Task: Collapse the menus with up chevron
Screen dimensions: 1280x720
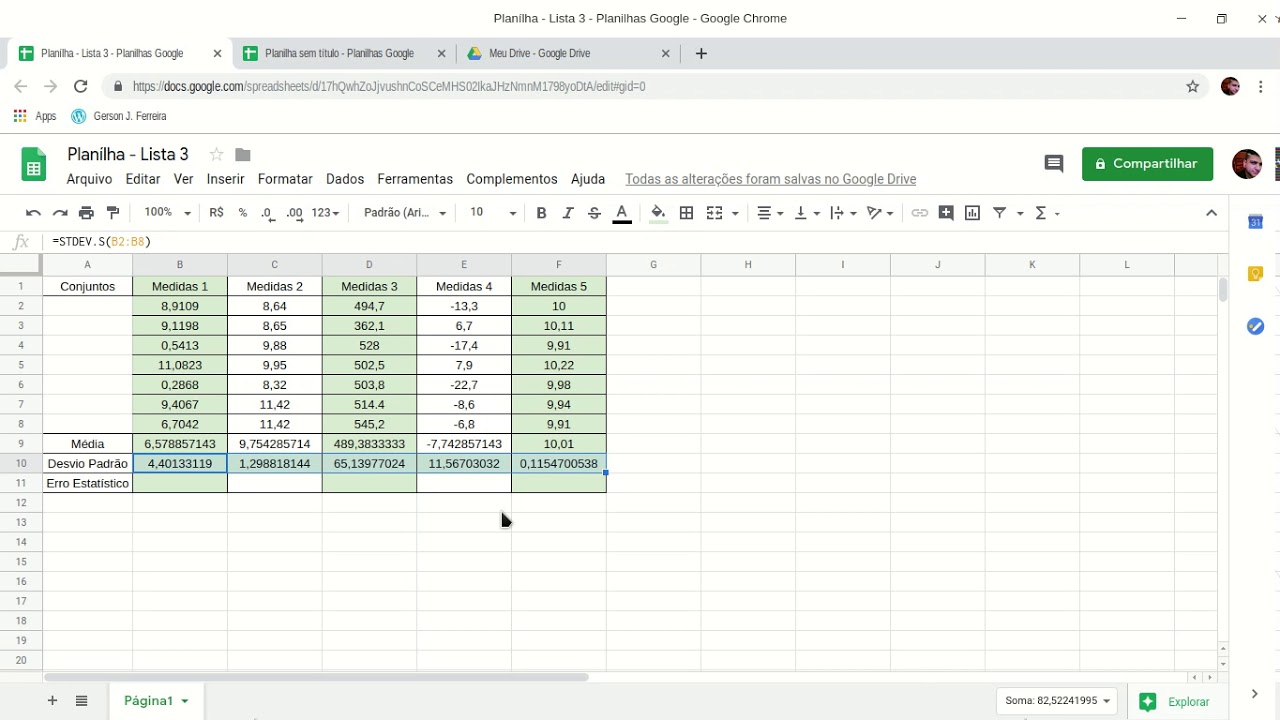Action: pos(1211,213)
